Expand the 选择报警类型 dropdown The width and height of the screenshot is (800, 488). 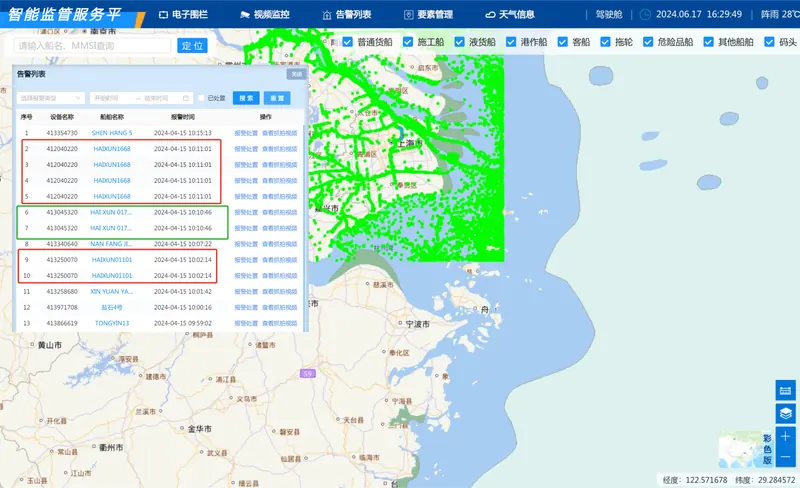[x=51, y=98]
